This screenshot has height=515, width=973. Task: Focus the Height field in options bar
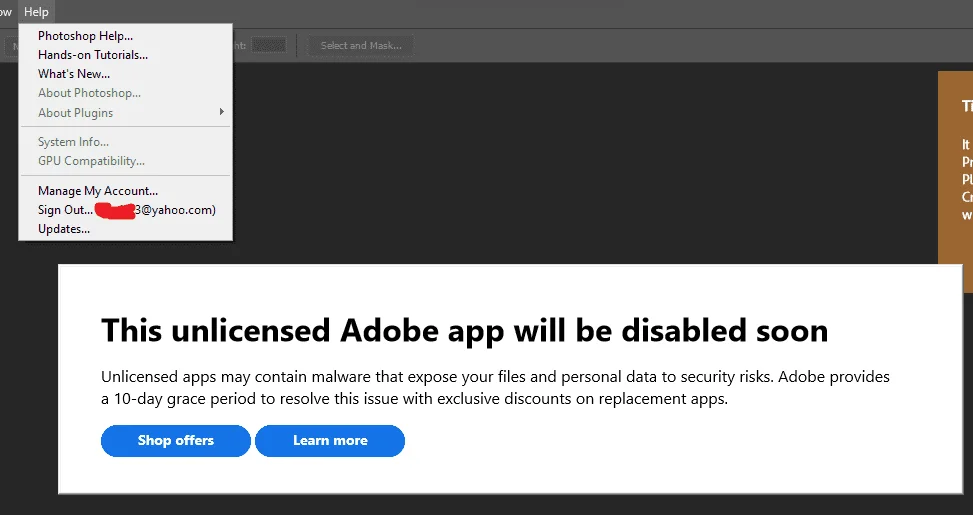(269, 45)
